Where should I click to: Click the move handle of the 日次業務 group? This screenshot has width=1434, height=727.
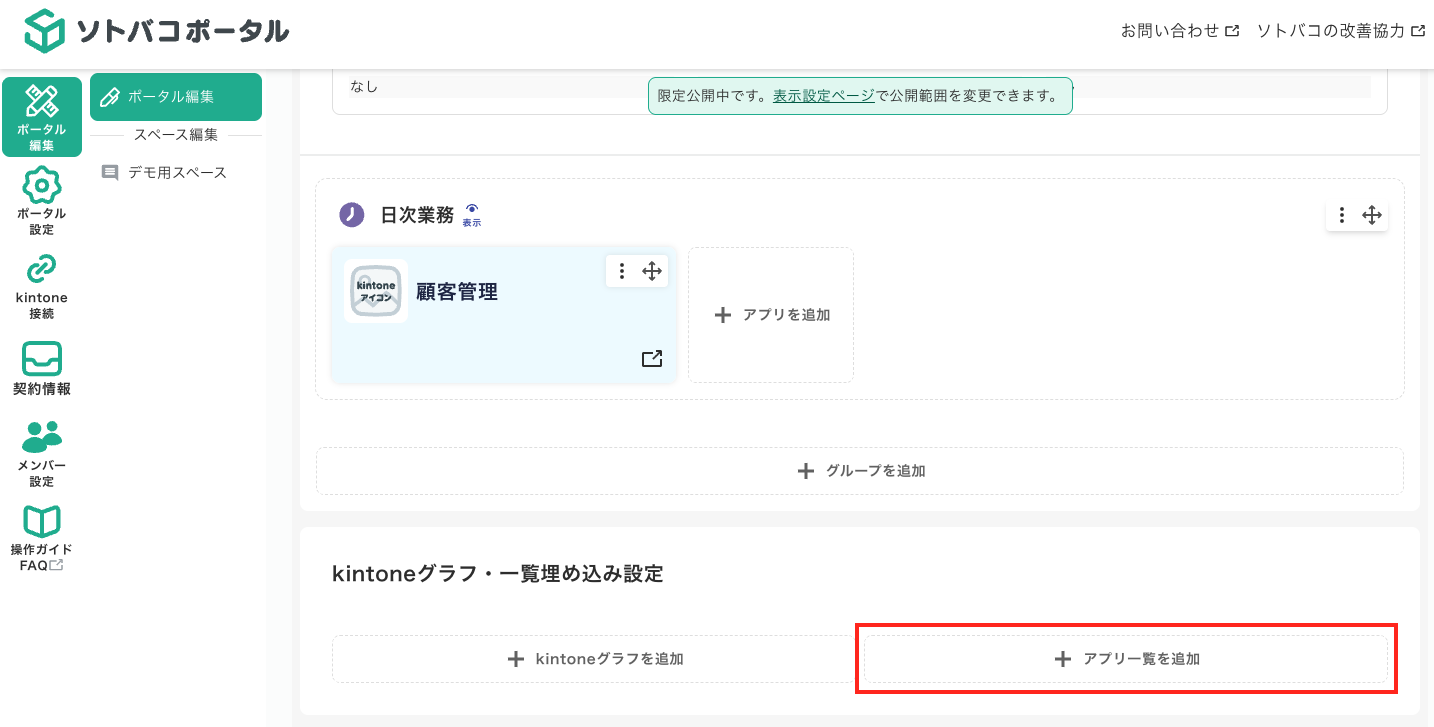(1371, 214)
